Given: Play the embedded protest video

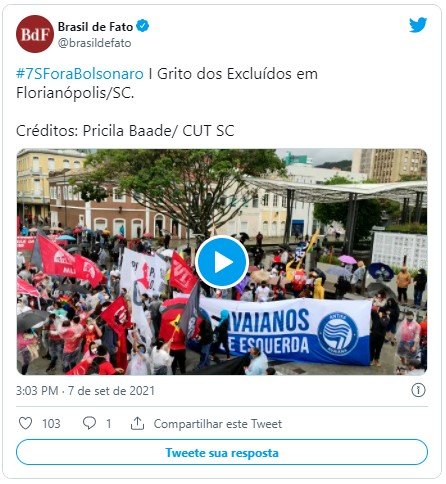Looking at the screenshot, I should pos(222,262).
